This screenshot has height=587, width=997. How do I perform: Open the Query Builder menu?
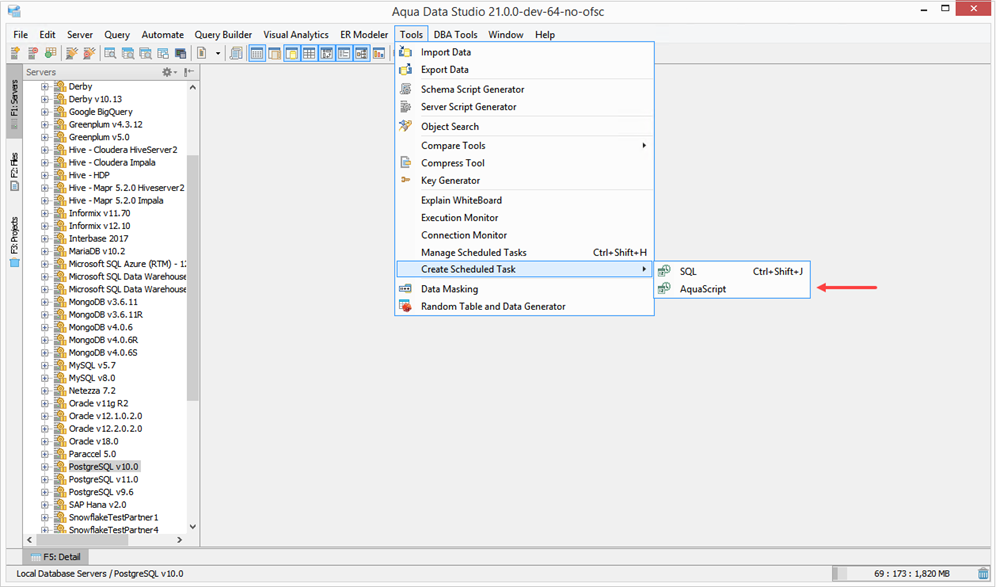pyautogui.click(x=223, y=34)
